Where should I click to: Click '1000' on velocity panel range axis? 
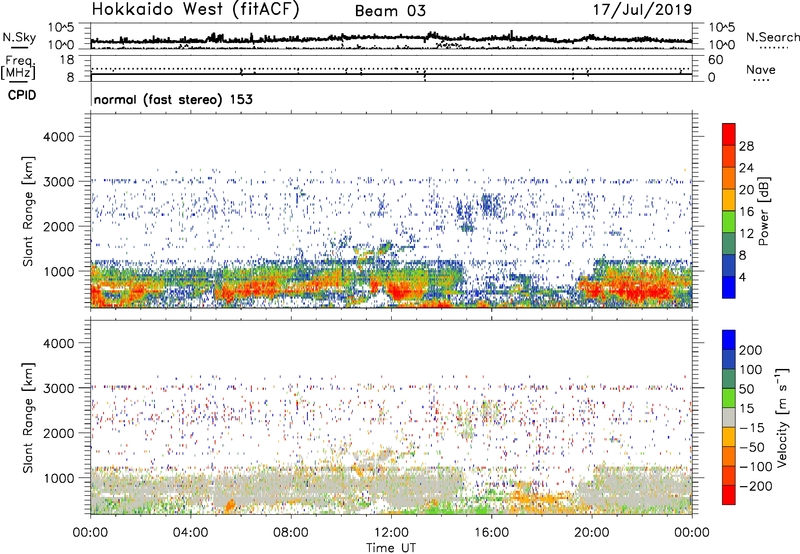pos(58,478)
